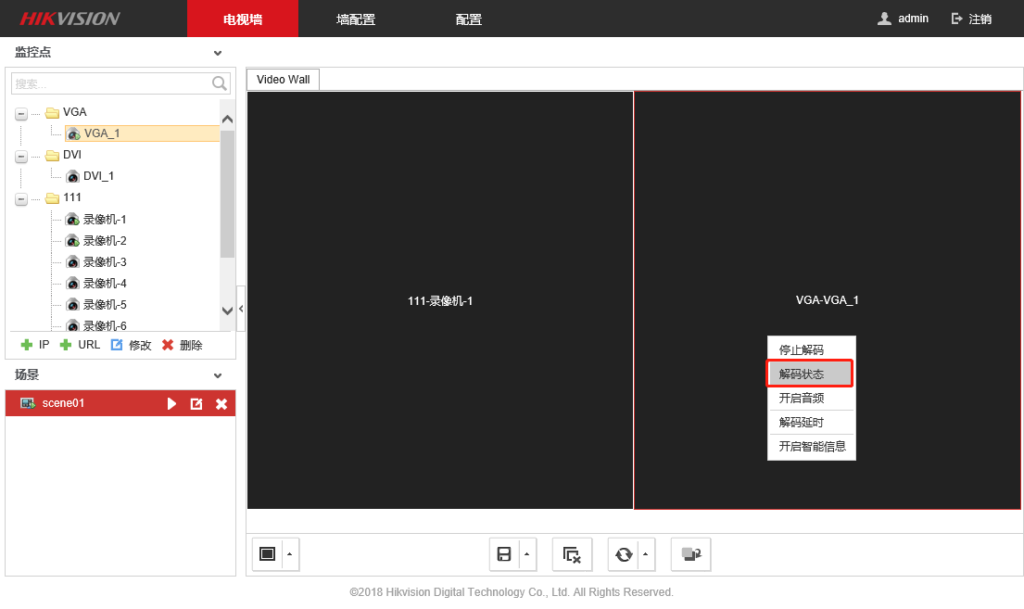The height and width of the screenshot is (609, 1024).
Task: Click the 注销 logout link
Action: (x=971, y=19)
